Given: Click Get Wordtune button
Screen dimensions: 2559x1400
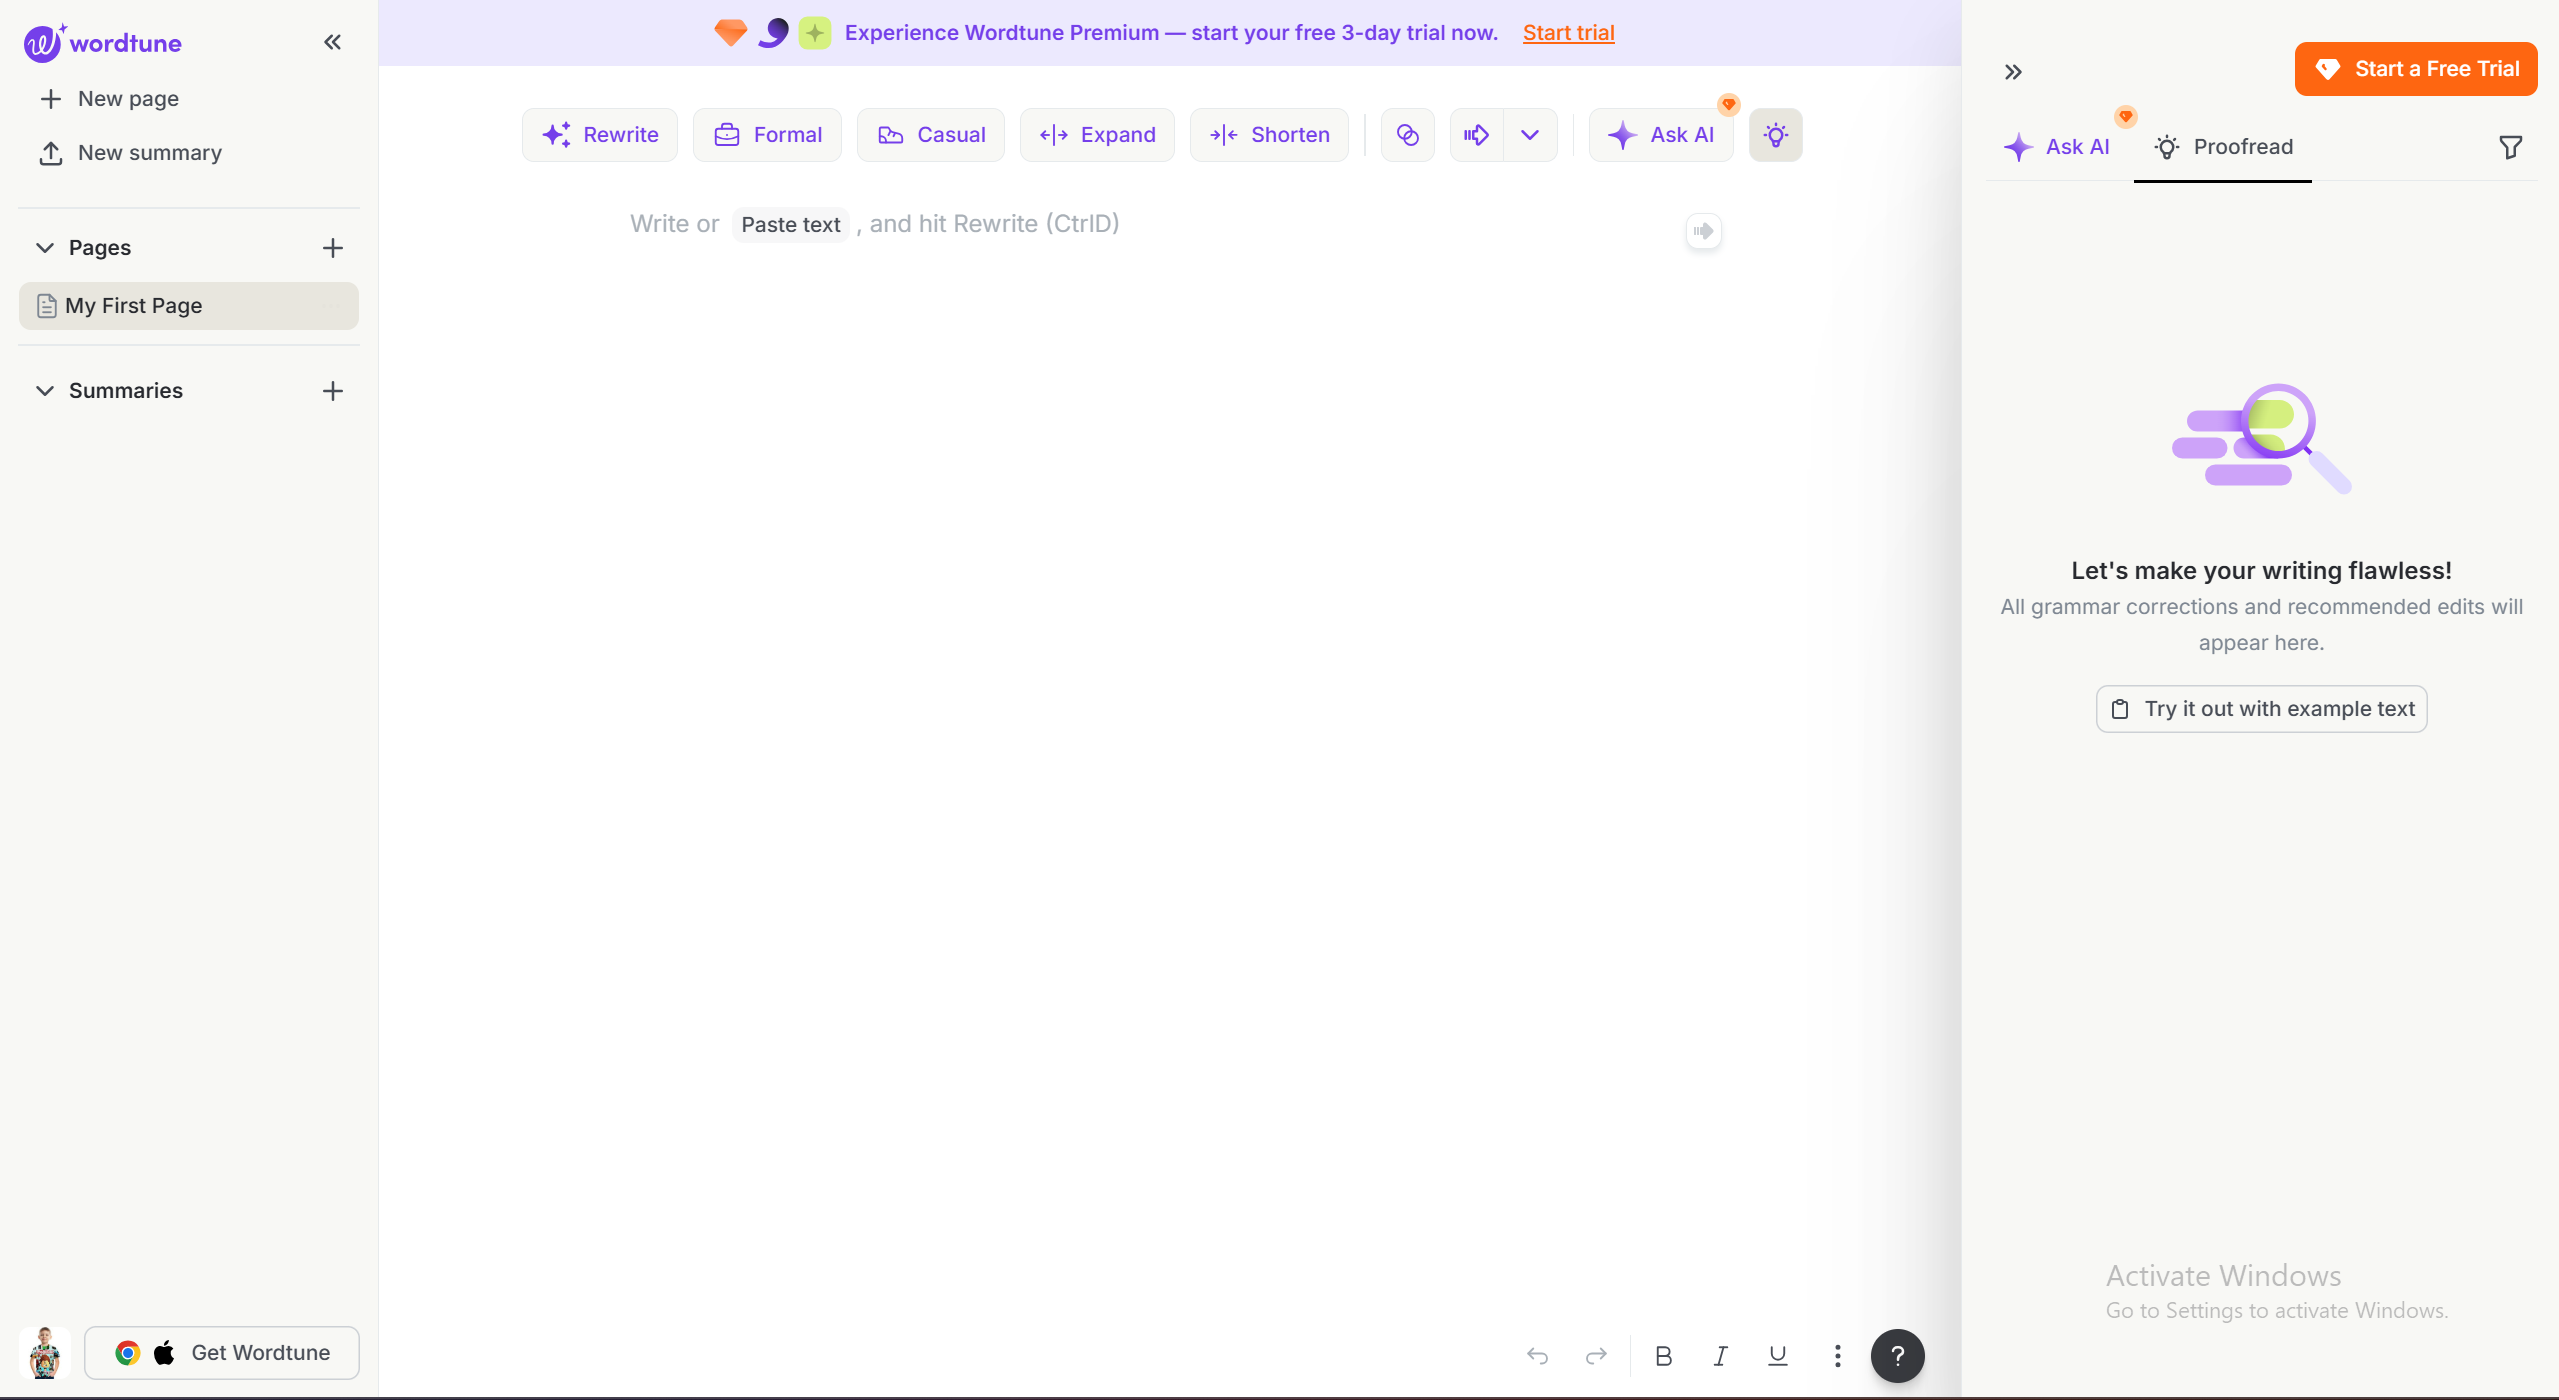Looking at the screenshot, I should 222,1352.
